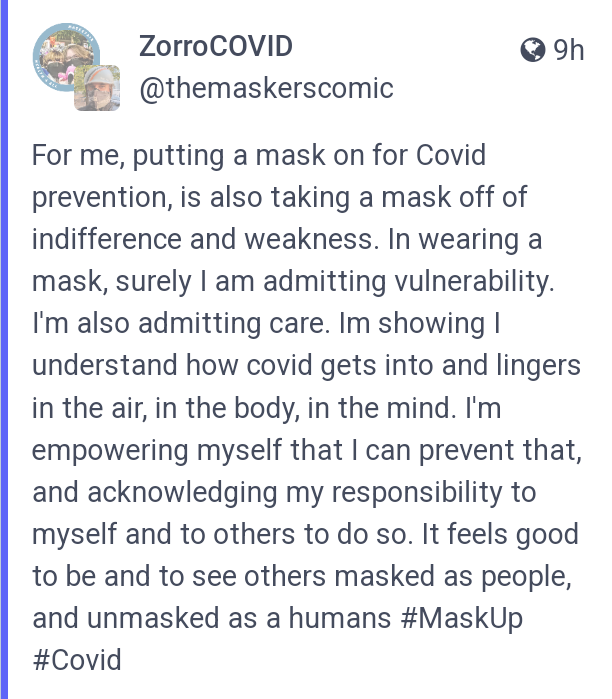Screen dimensions: 612x699
Task: Click the line starting "empowering myself that"
Action: pos(307,450)
